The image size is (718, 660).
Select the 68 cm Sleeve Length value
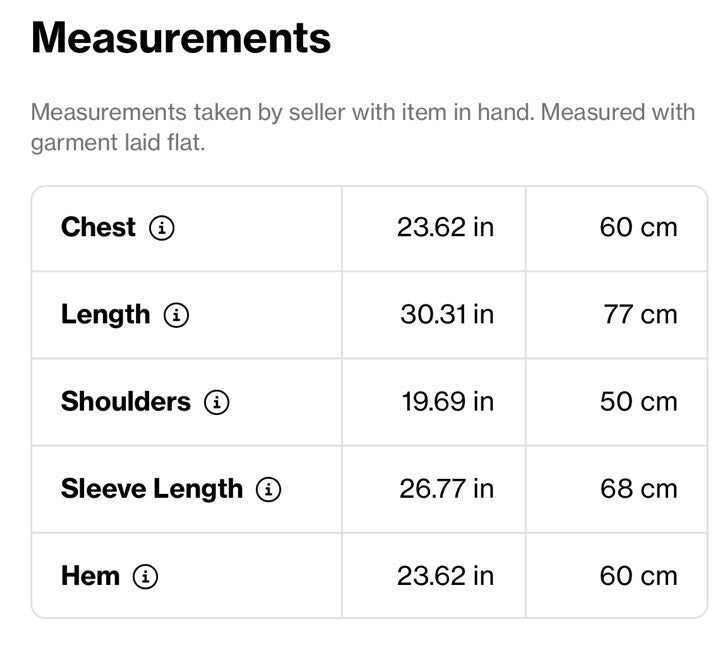(x=638, y=489)
